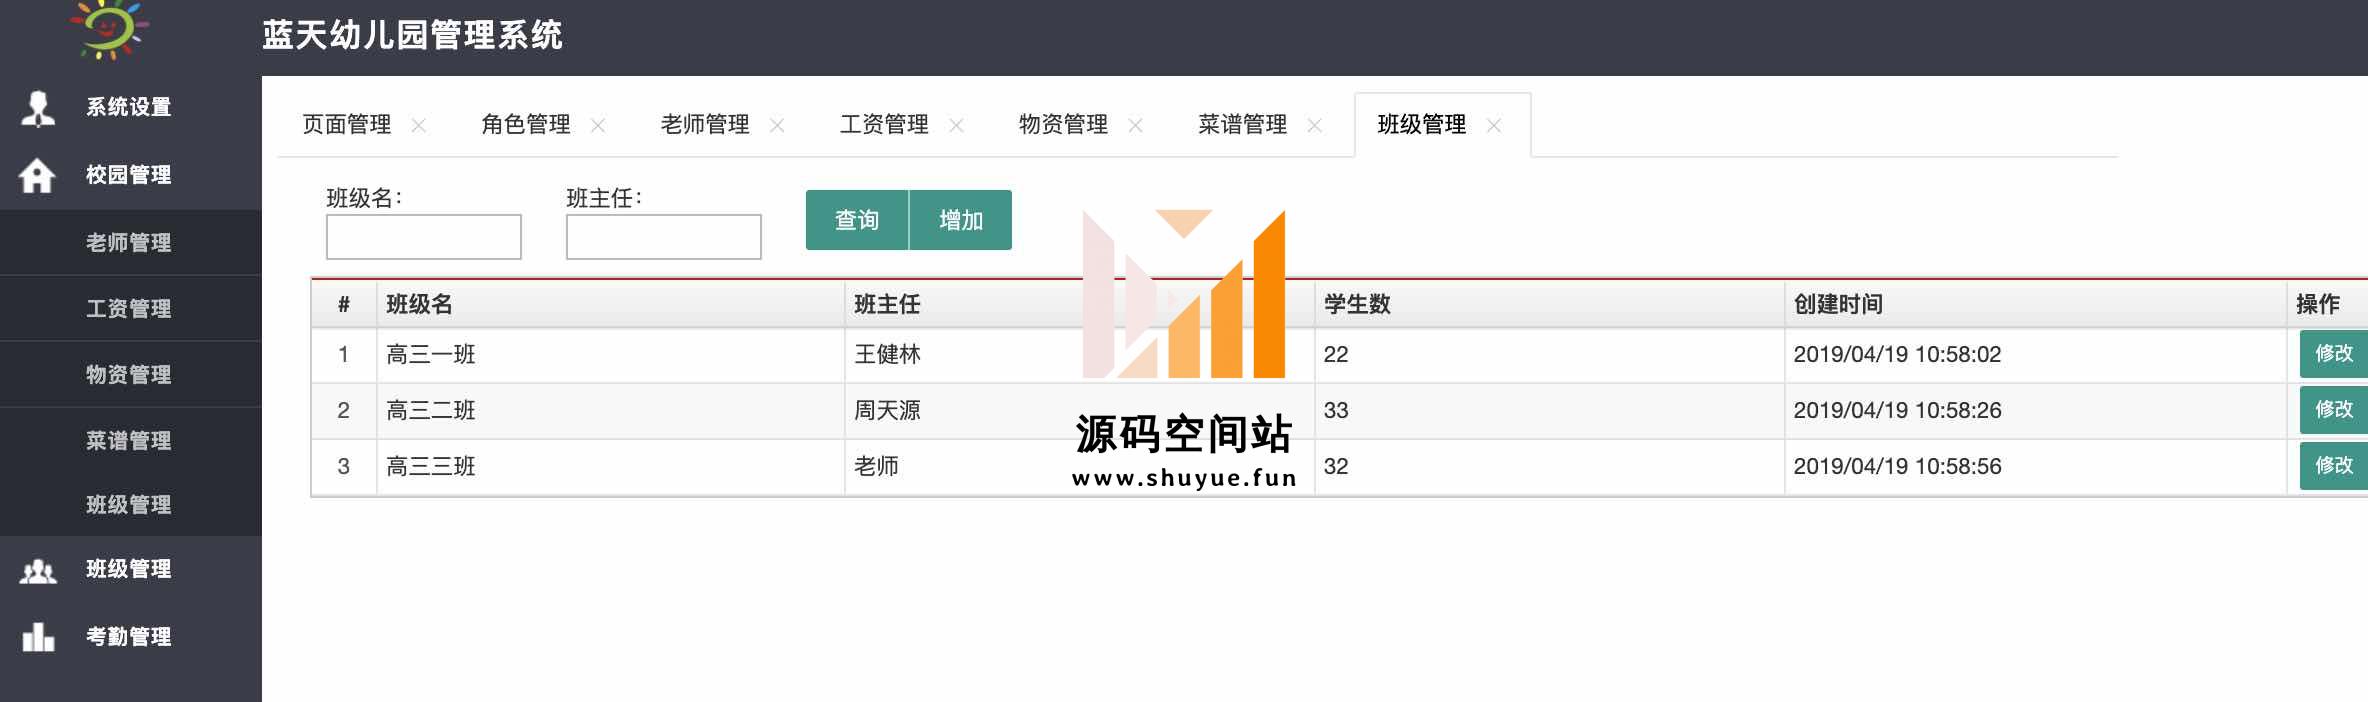Click student count 33
The image size is (2368, 702).
(1336, 411)
